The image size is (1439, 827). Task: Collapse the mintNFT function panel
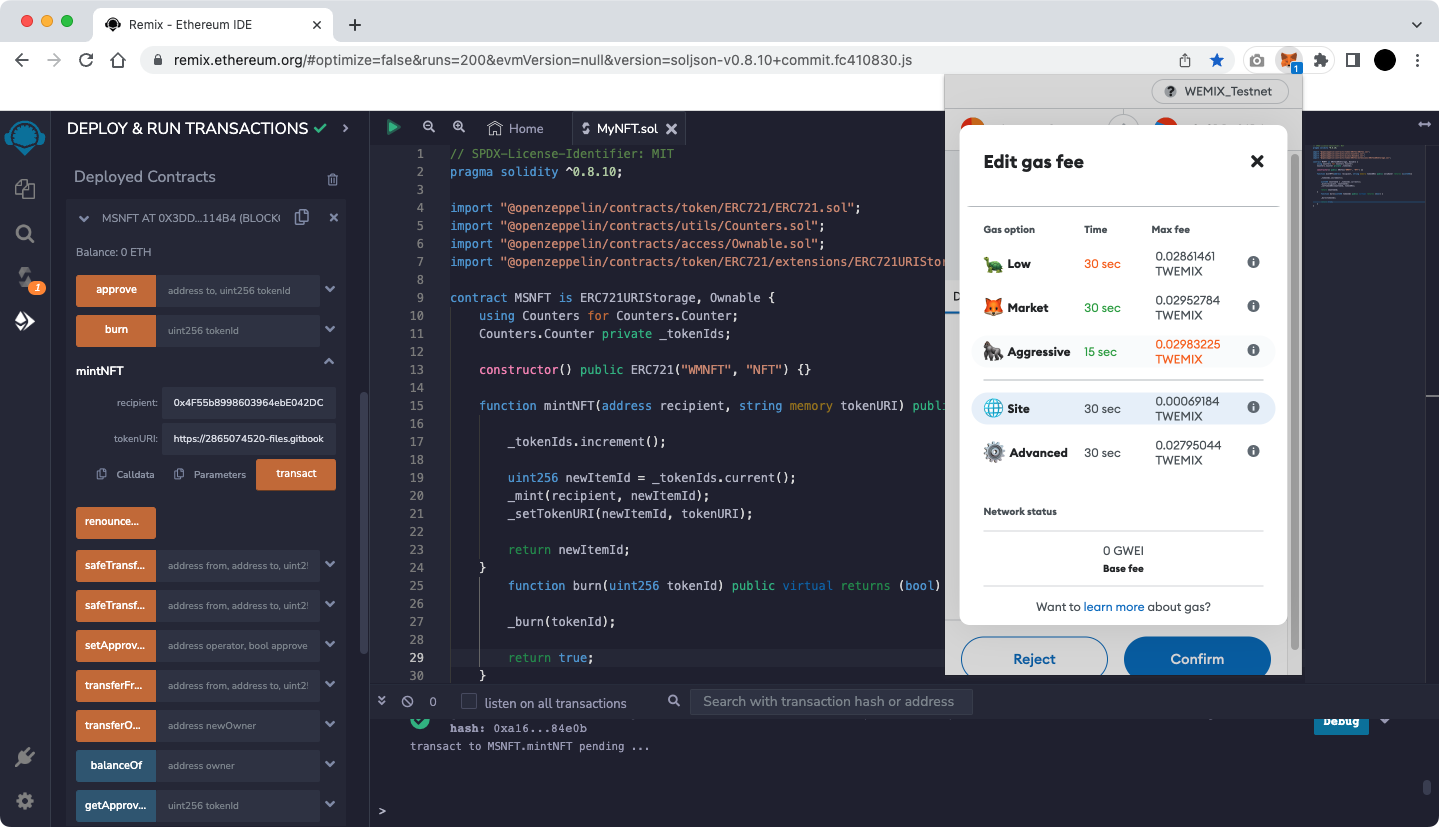click(x=329, y=361)
